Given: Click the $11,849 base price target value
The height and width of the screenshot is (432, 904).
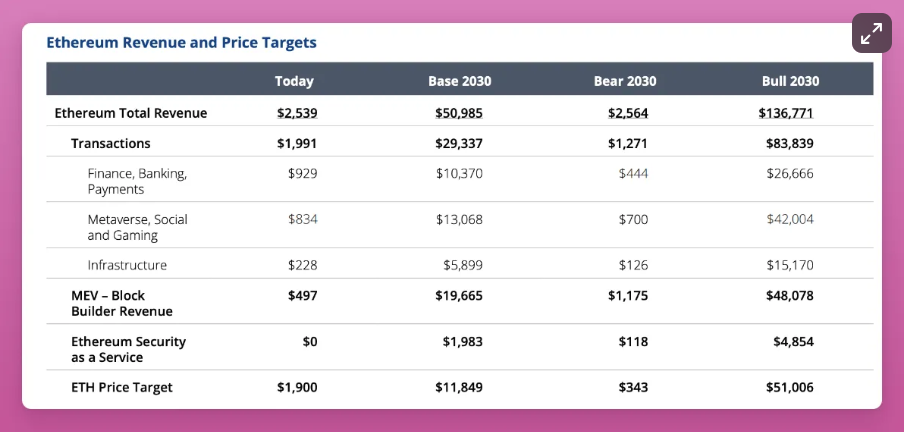Looking at the screenshot, I should pos(459,387).
